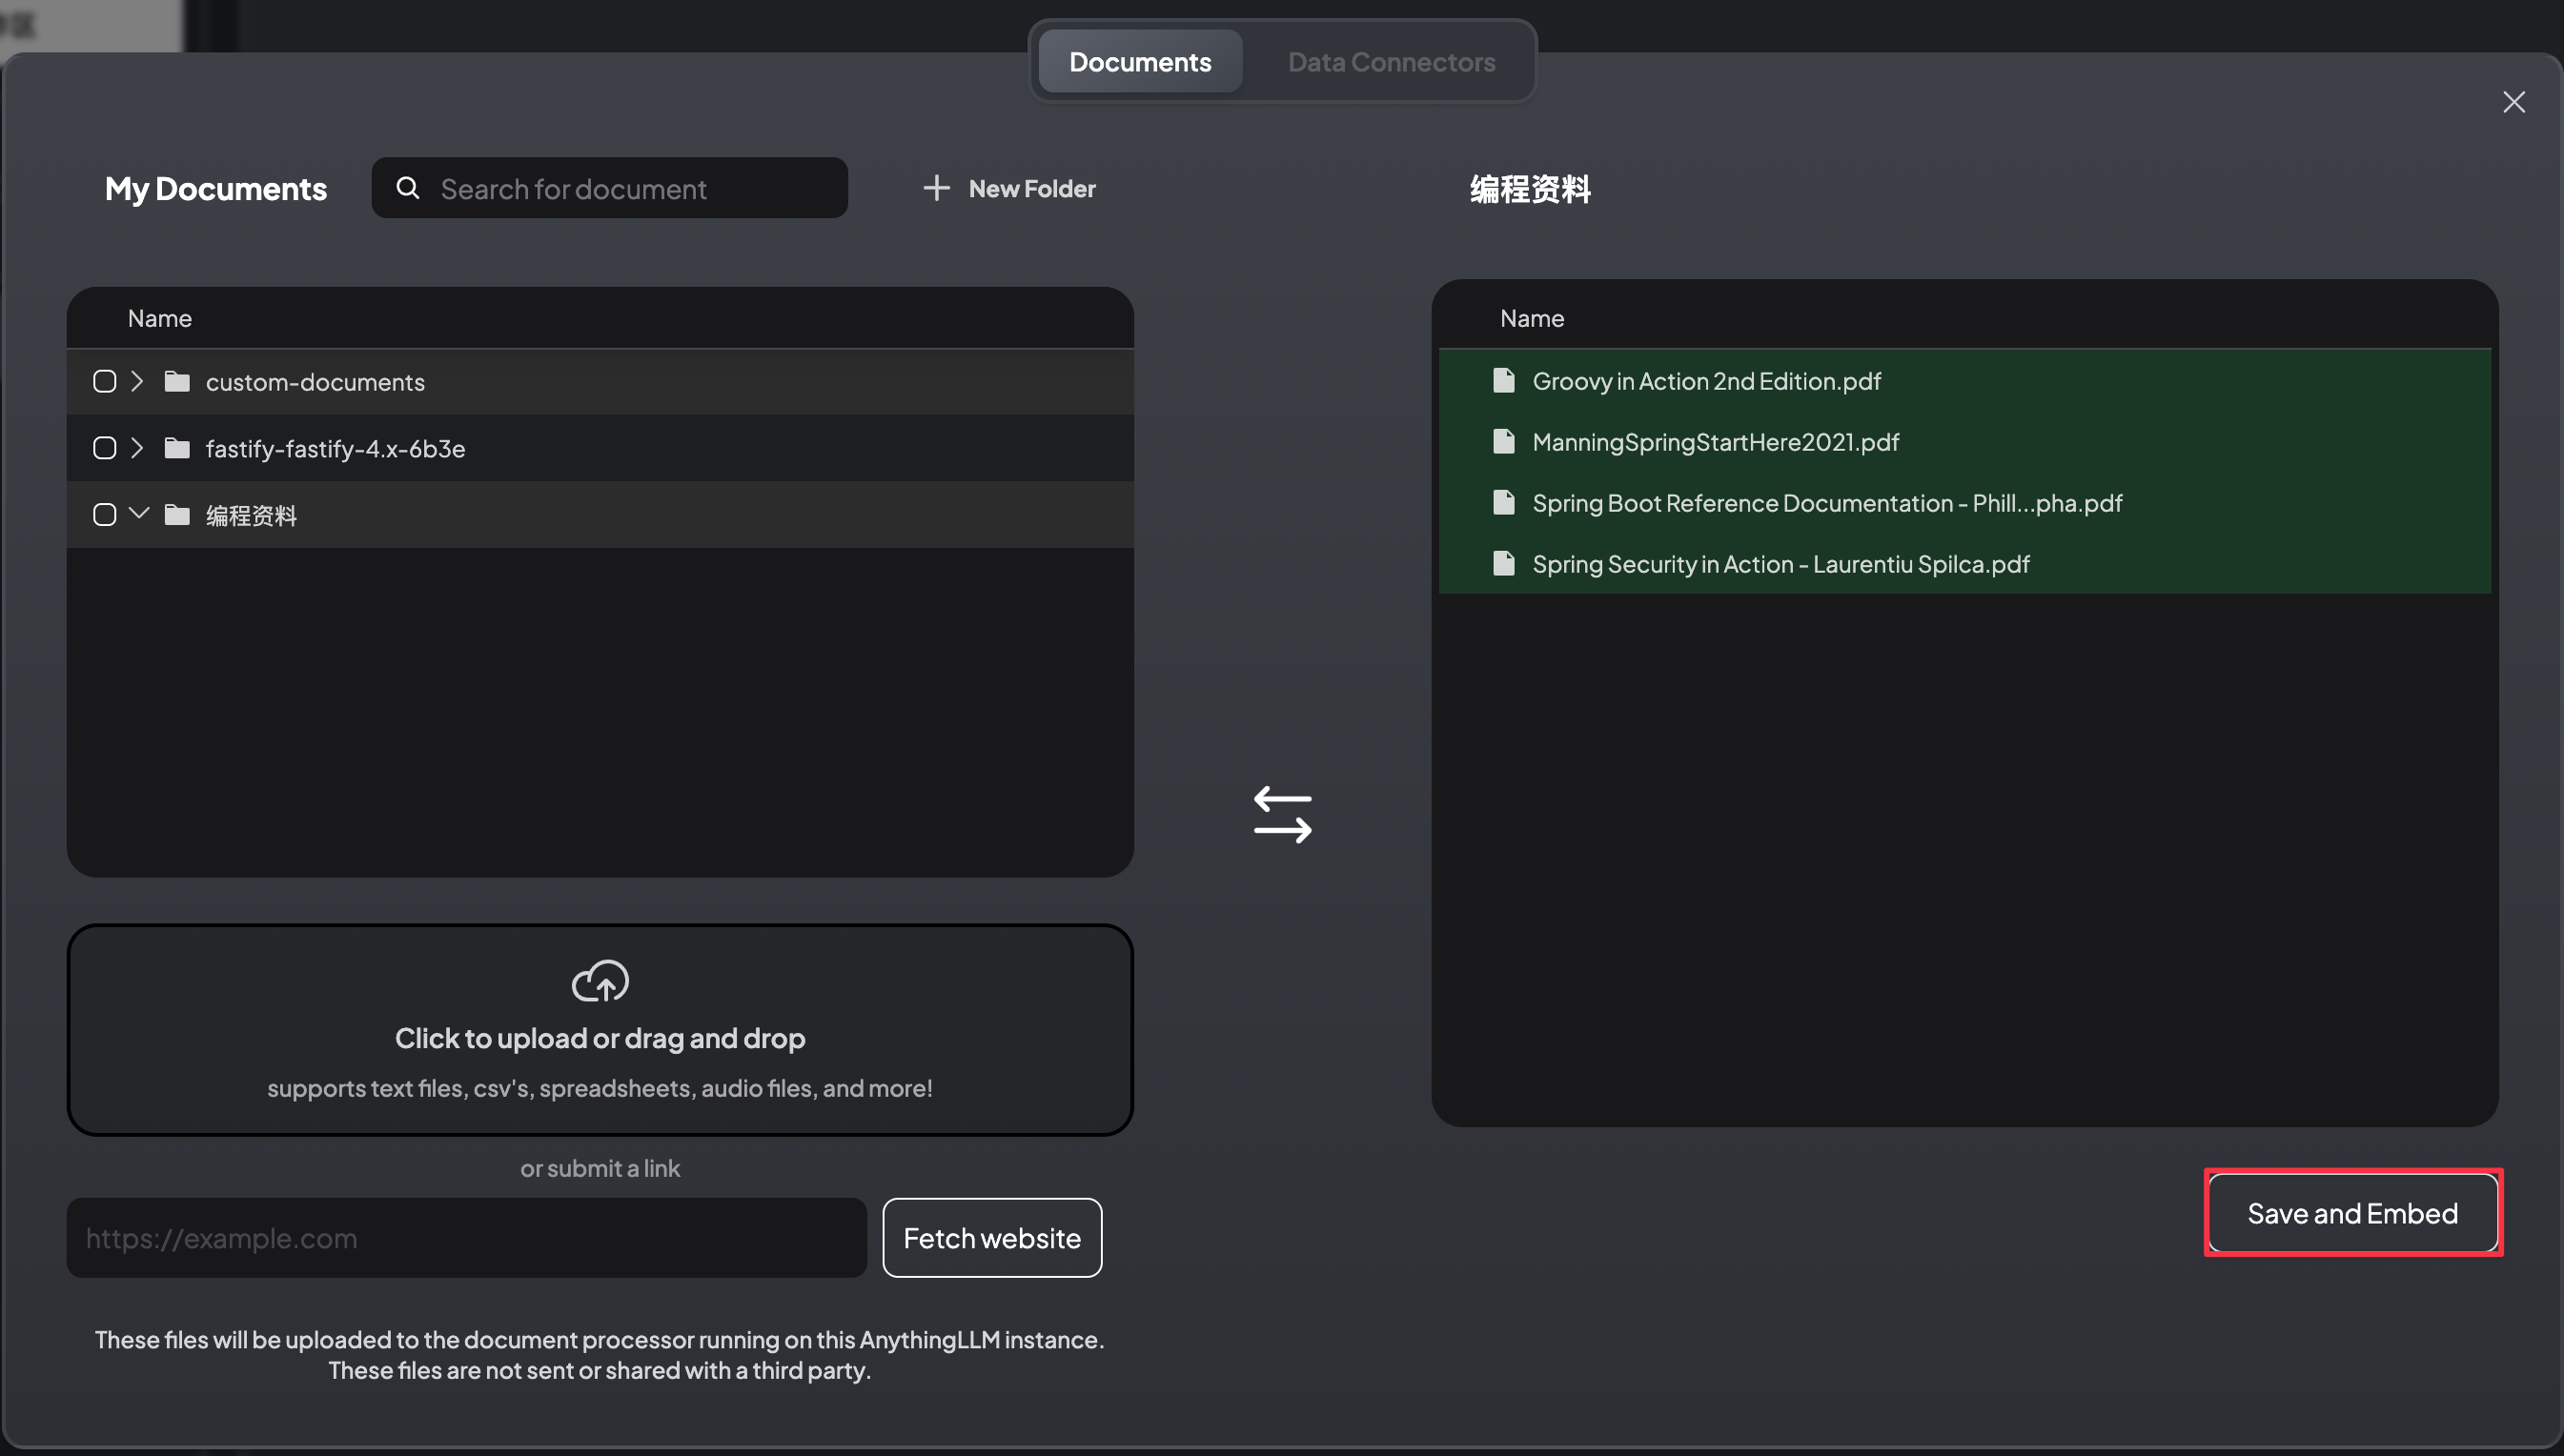
Task: Select Spring Boot Reference Documentation pdf
Action: coord(1827,503)
